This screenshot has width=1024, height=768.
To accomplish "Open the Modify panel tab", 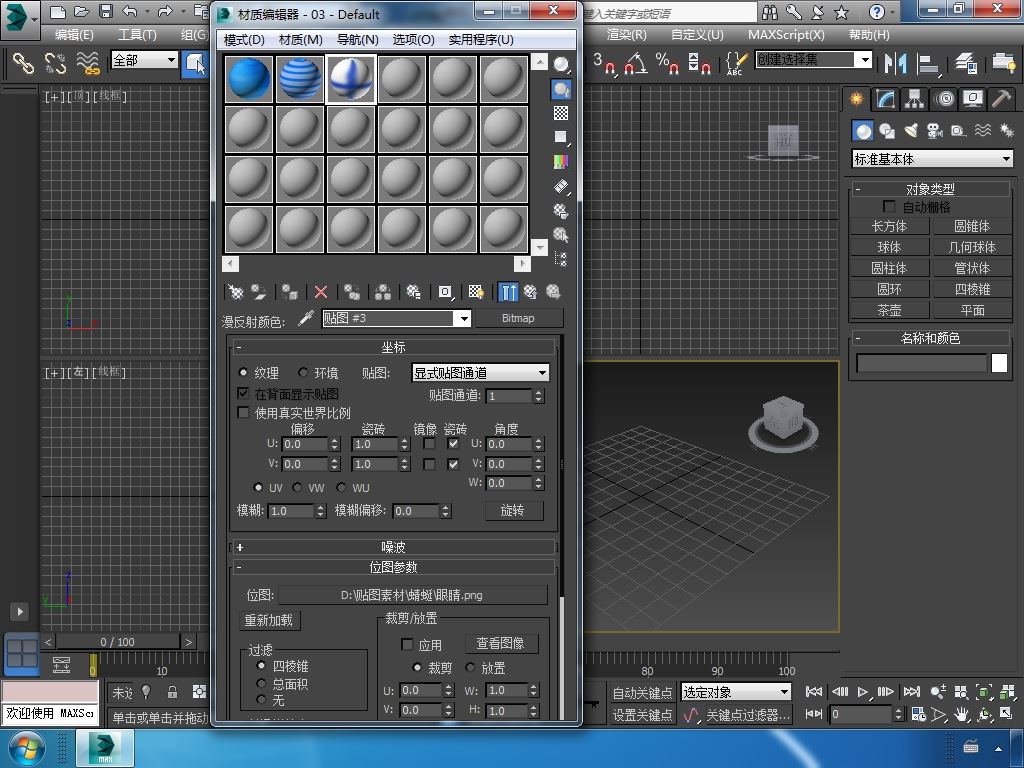I will tap(885, 99).
